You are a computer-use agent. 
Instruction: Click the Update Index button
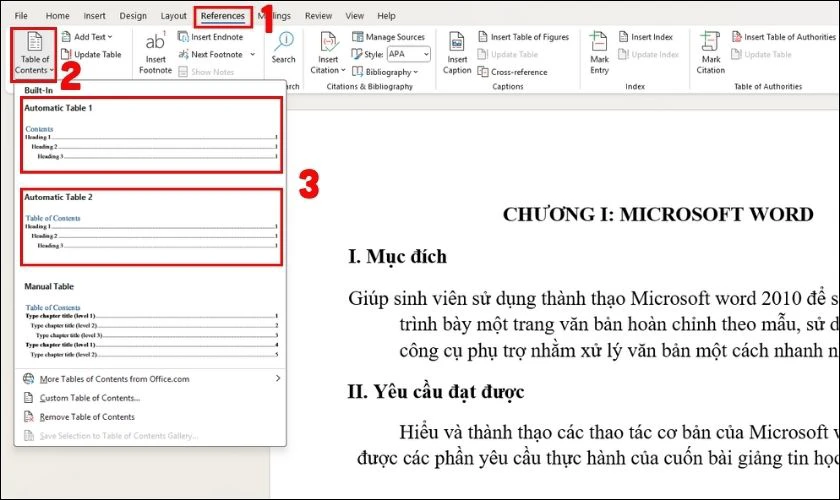coord(649,54)
